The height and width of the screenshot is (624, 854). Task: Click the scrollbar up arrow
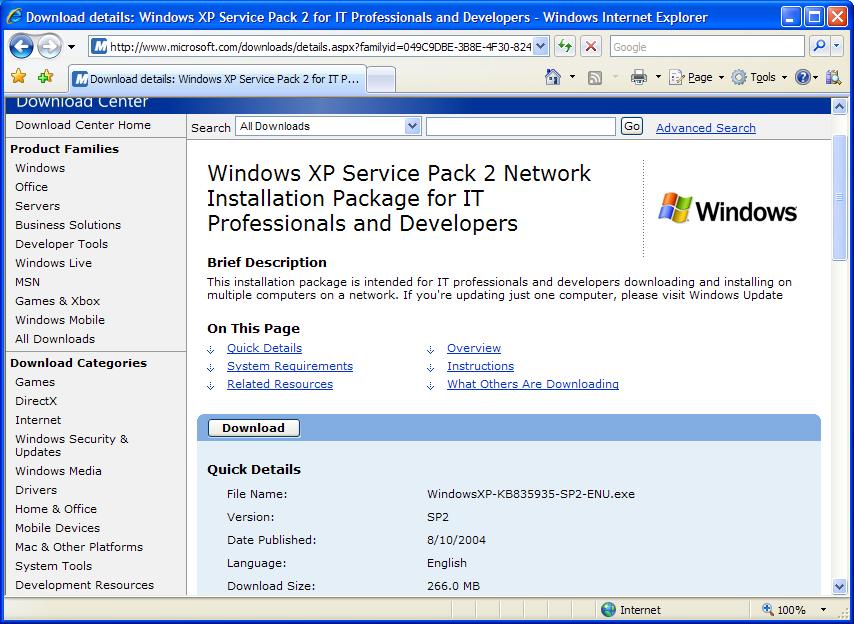[x=839, y=106]
